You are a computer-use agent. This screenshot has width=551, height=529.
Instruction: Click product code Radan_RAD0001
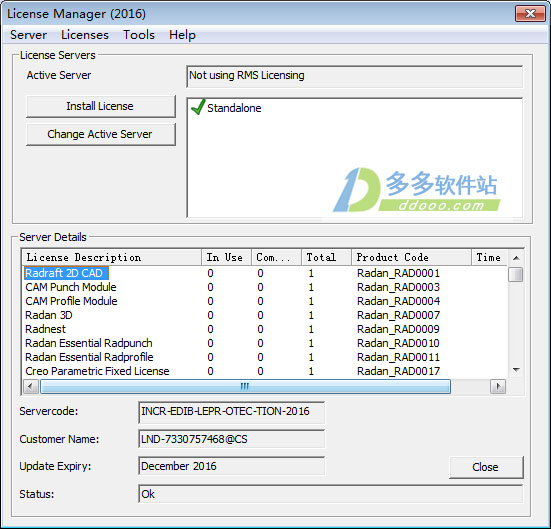click(398, 273)
